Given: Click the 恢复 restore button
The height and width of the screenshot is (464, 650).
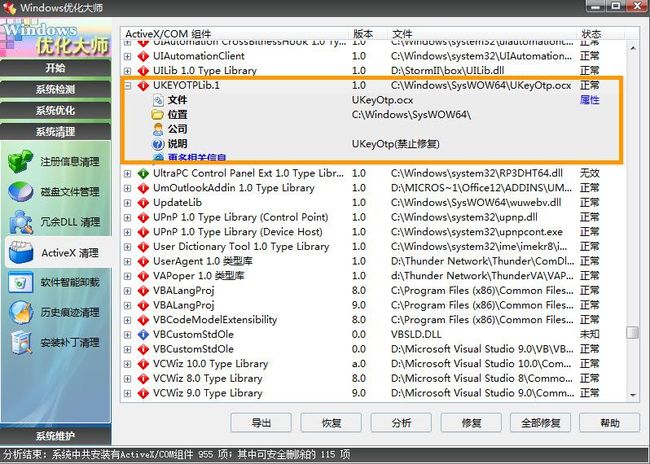Looking at the screenshot, I should pos(331,423).
